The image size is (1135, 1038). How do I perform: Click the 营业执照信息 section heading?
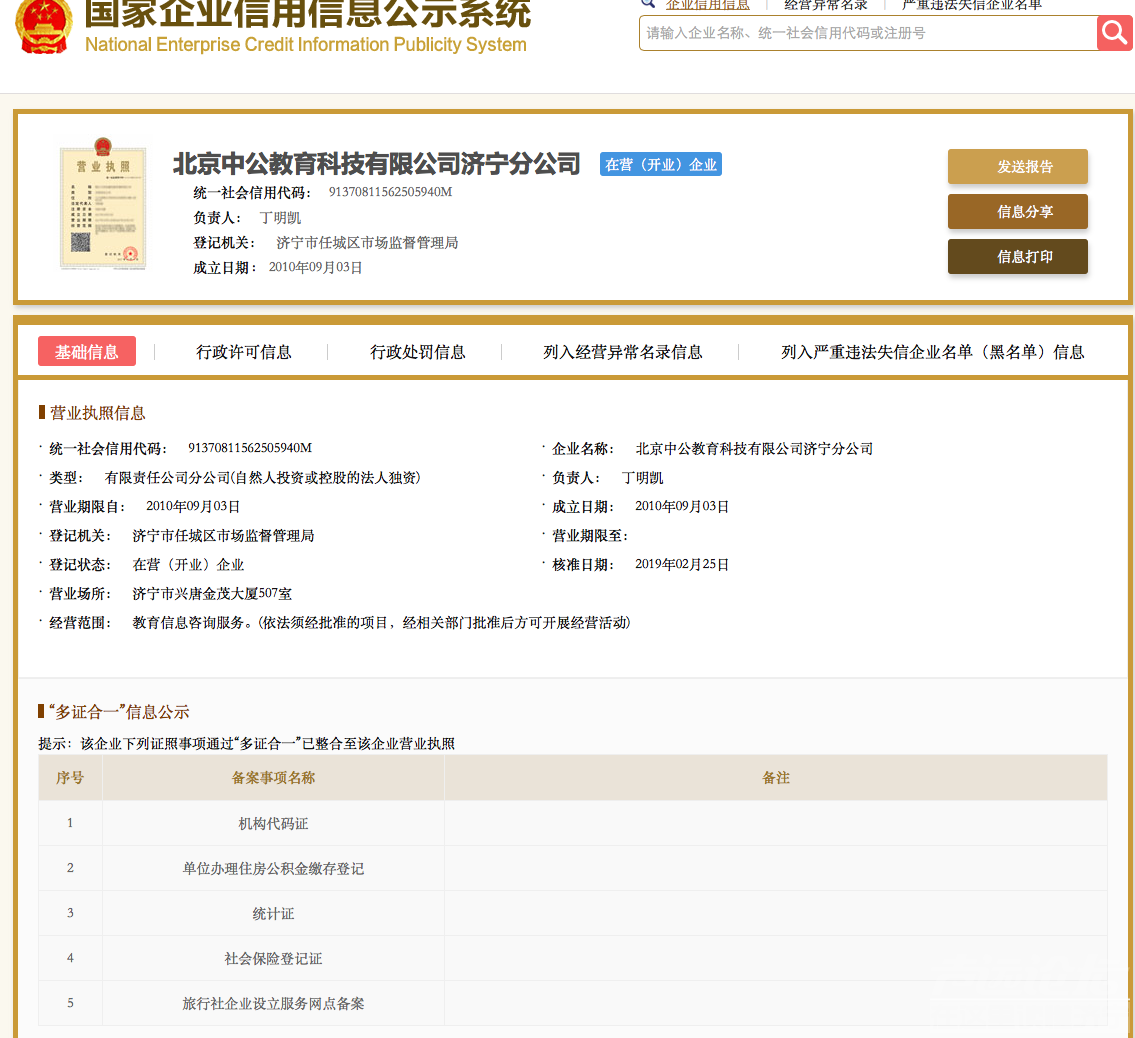pos(97,413)
